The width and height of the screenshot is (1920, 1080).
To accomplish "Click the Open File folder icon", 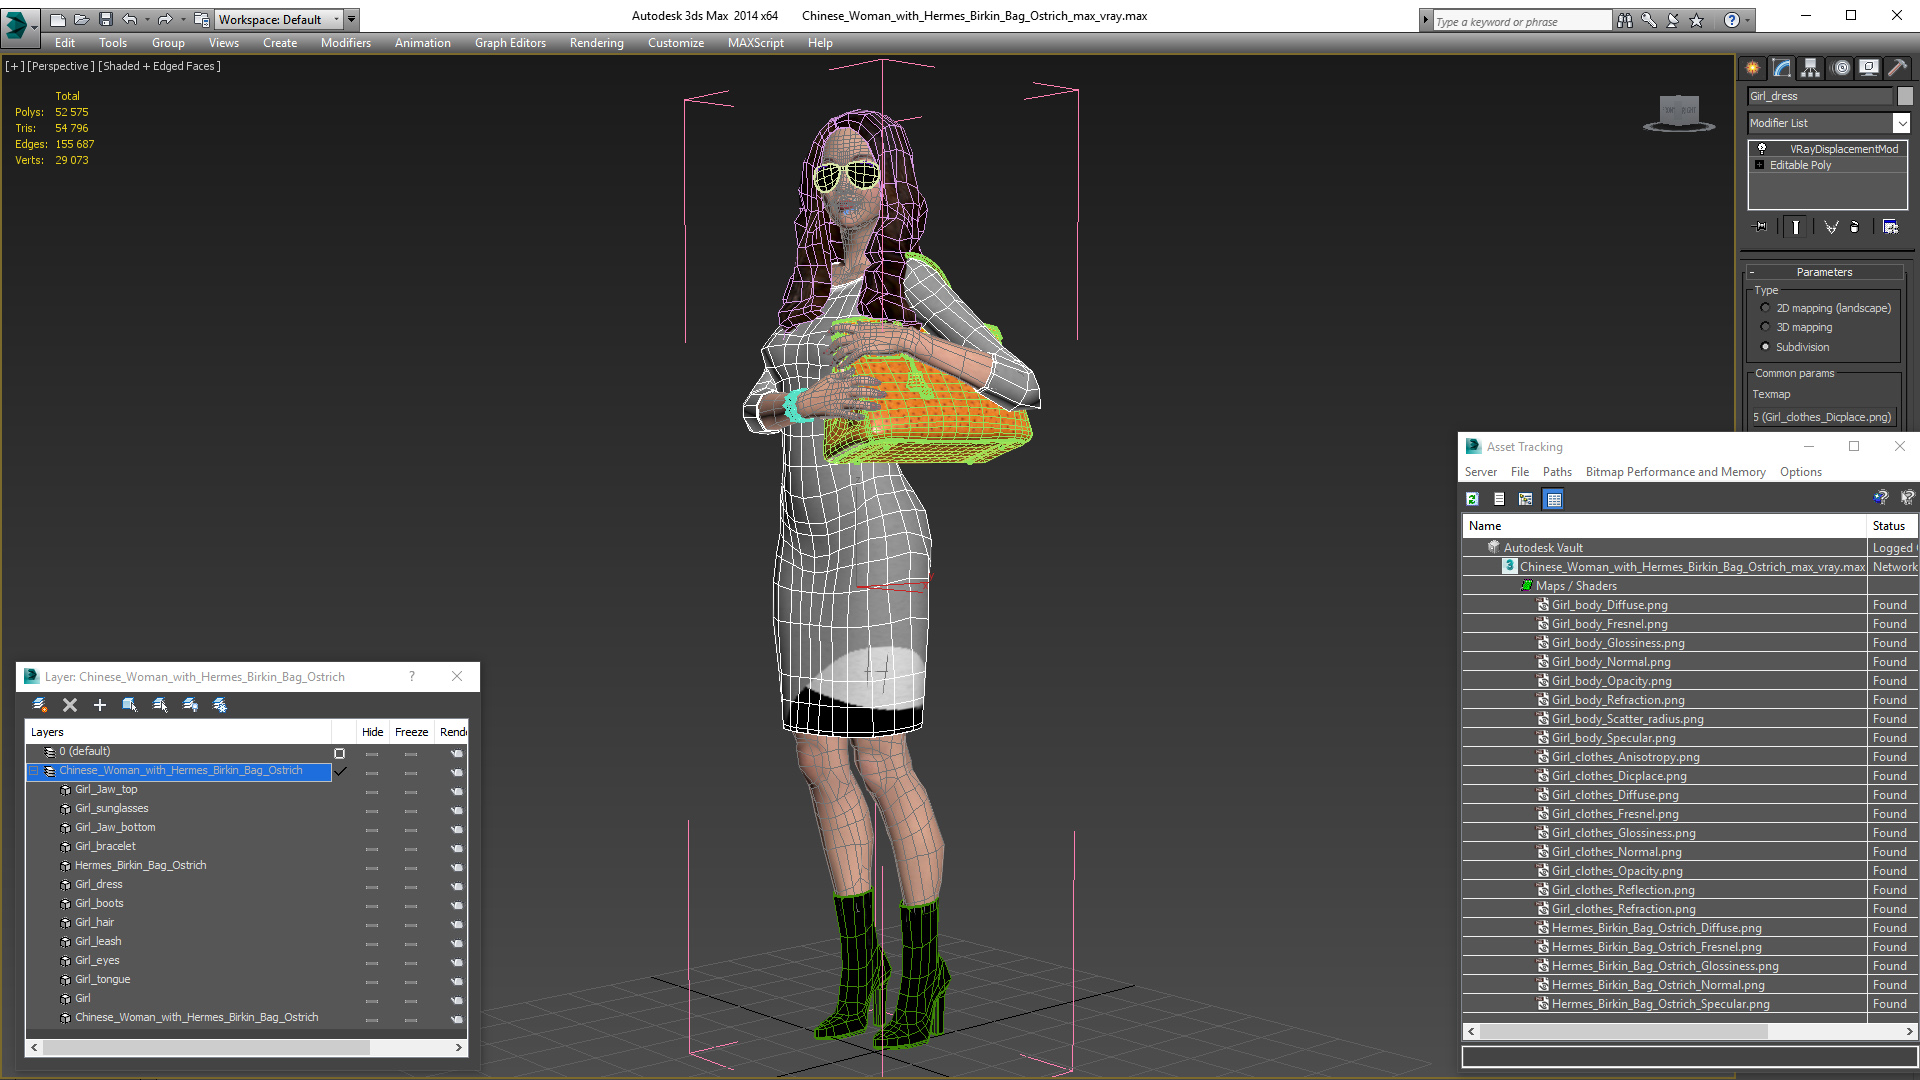I will click(82, 19).
